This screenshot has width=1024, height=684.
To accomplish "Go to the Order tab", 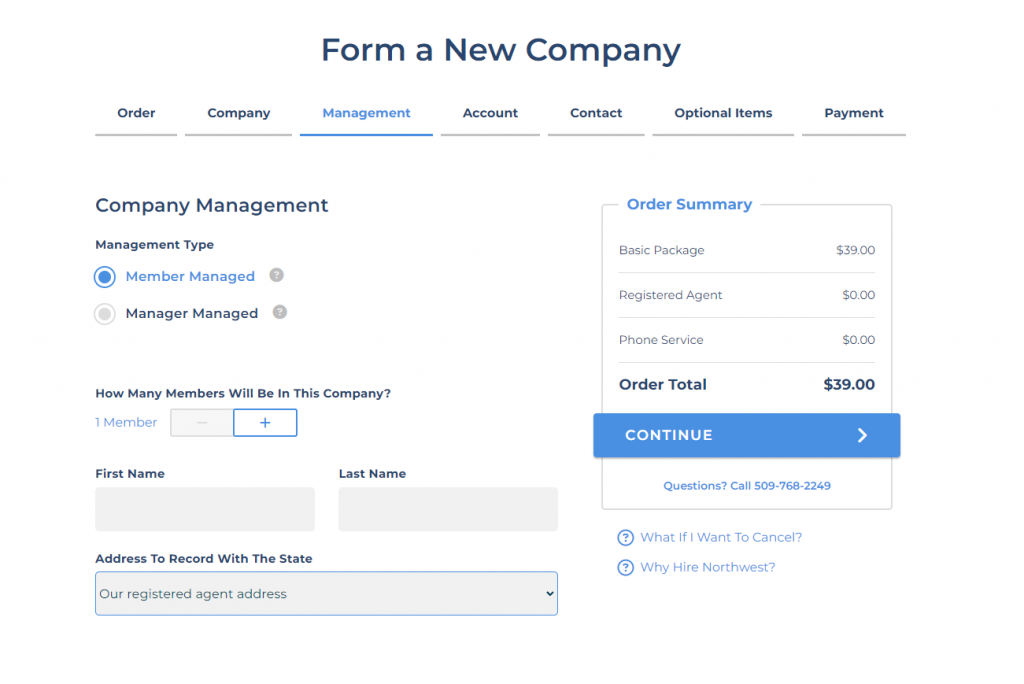I will 136,113.
